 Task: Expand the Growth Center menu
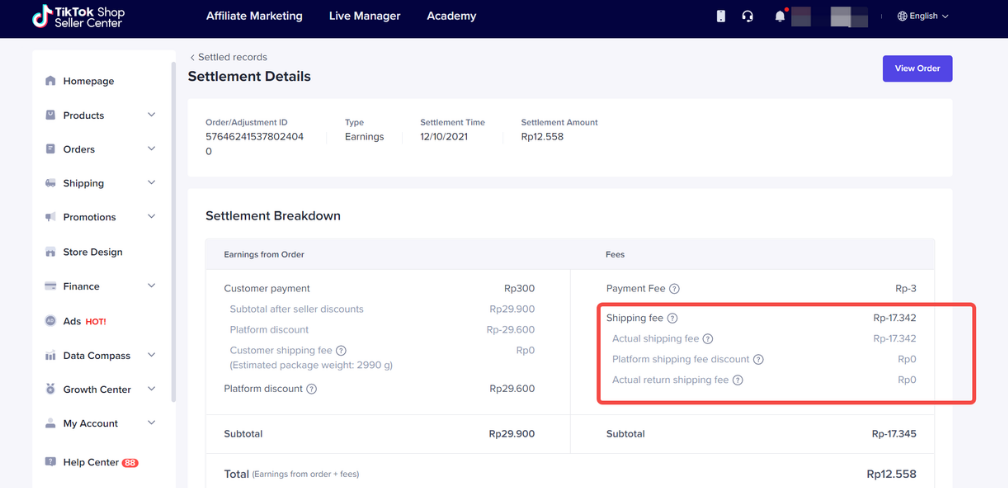pos(151,389)
